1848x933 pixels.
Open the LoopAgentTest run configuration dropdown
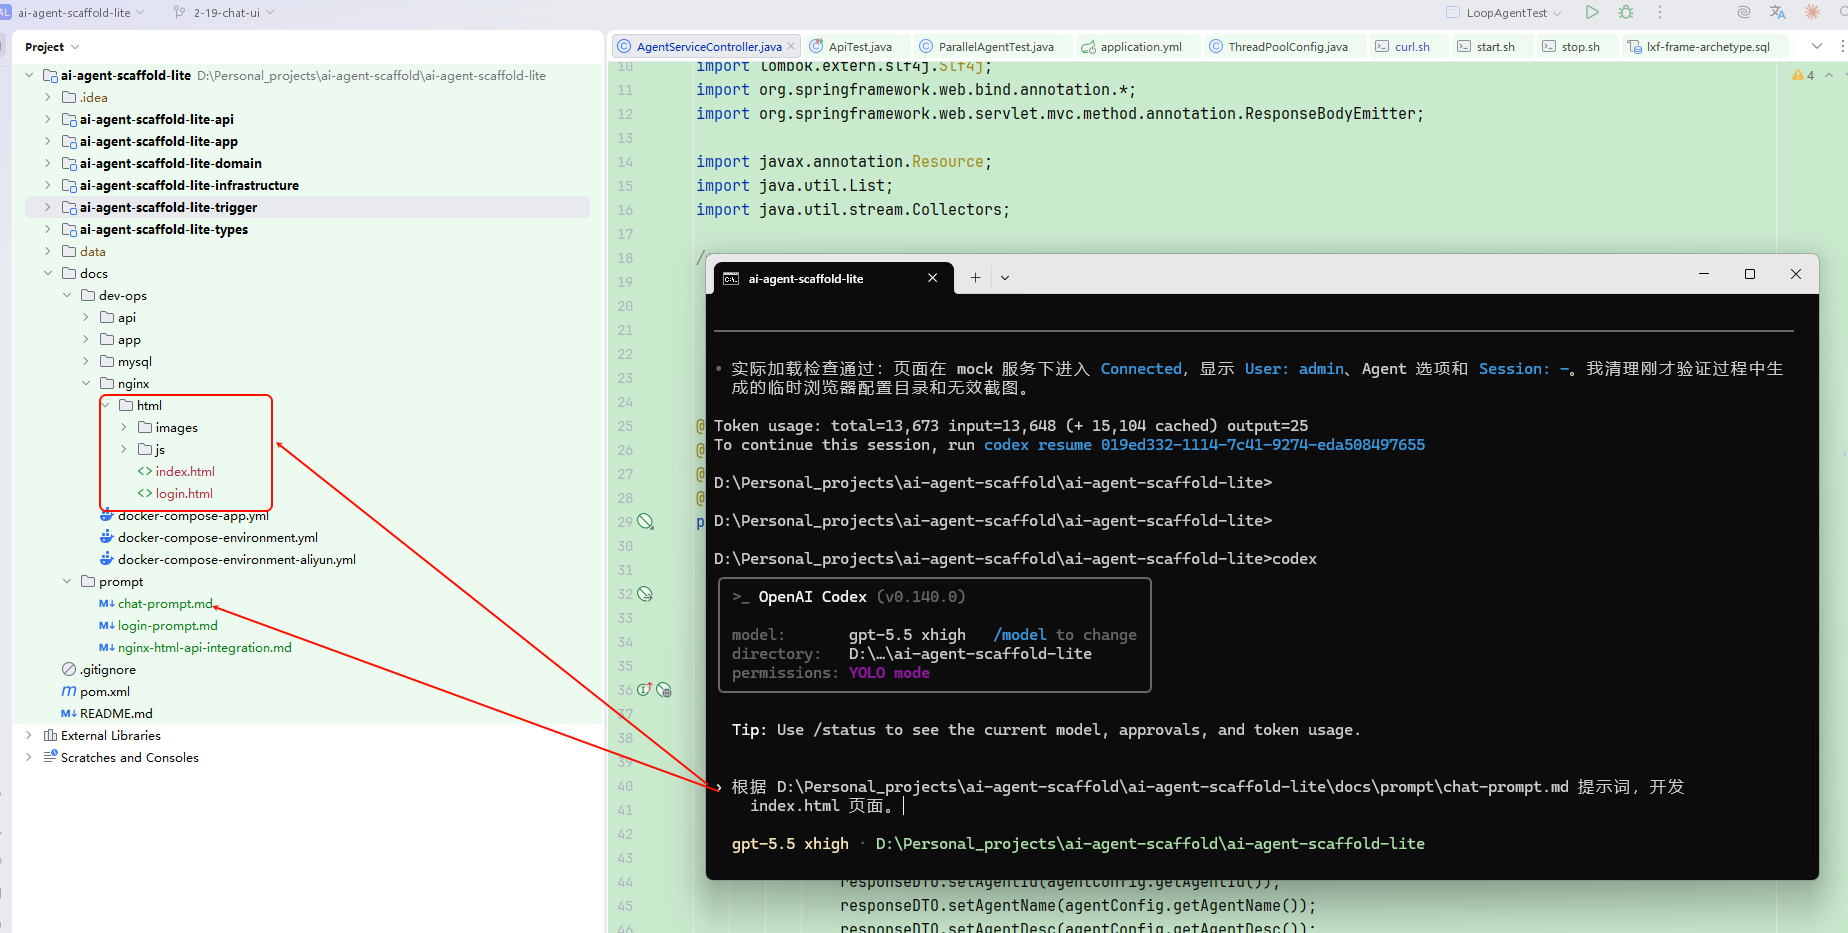[1504, 12]
